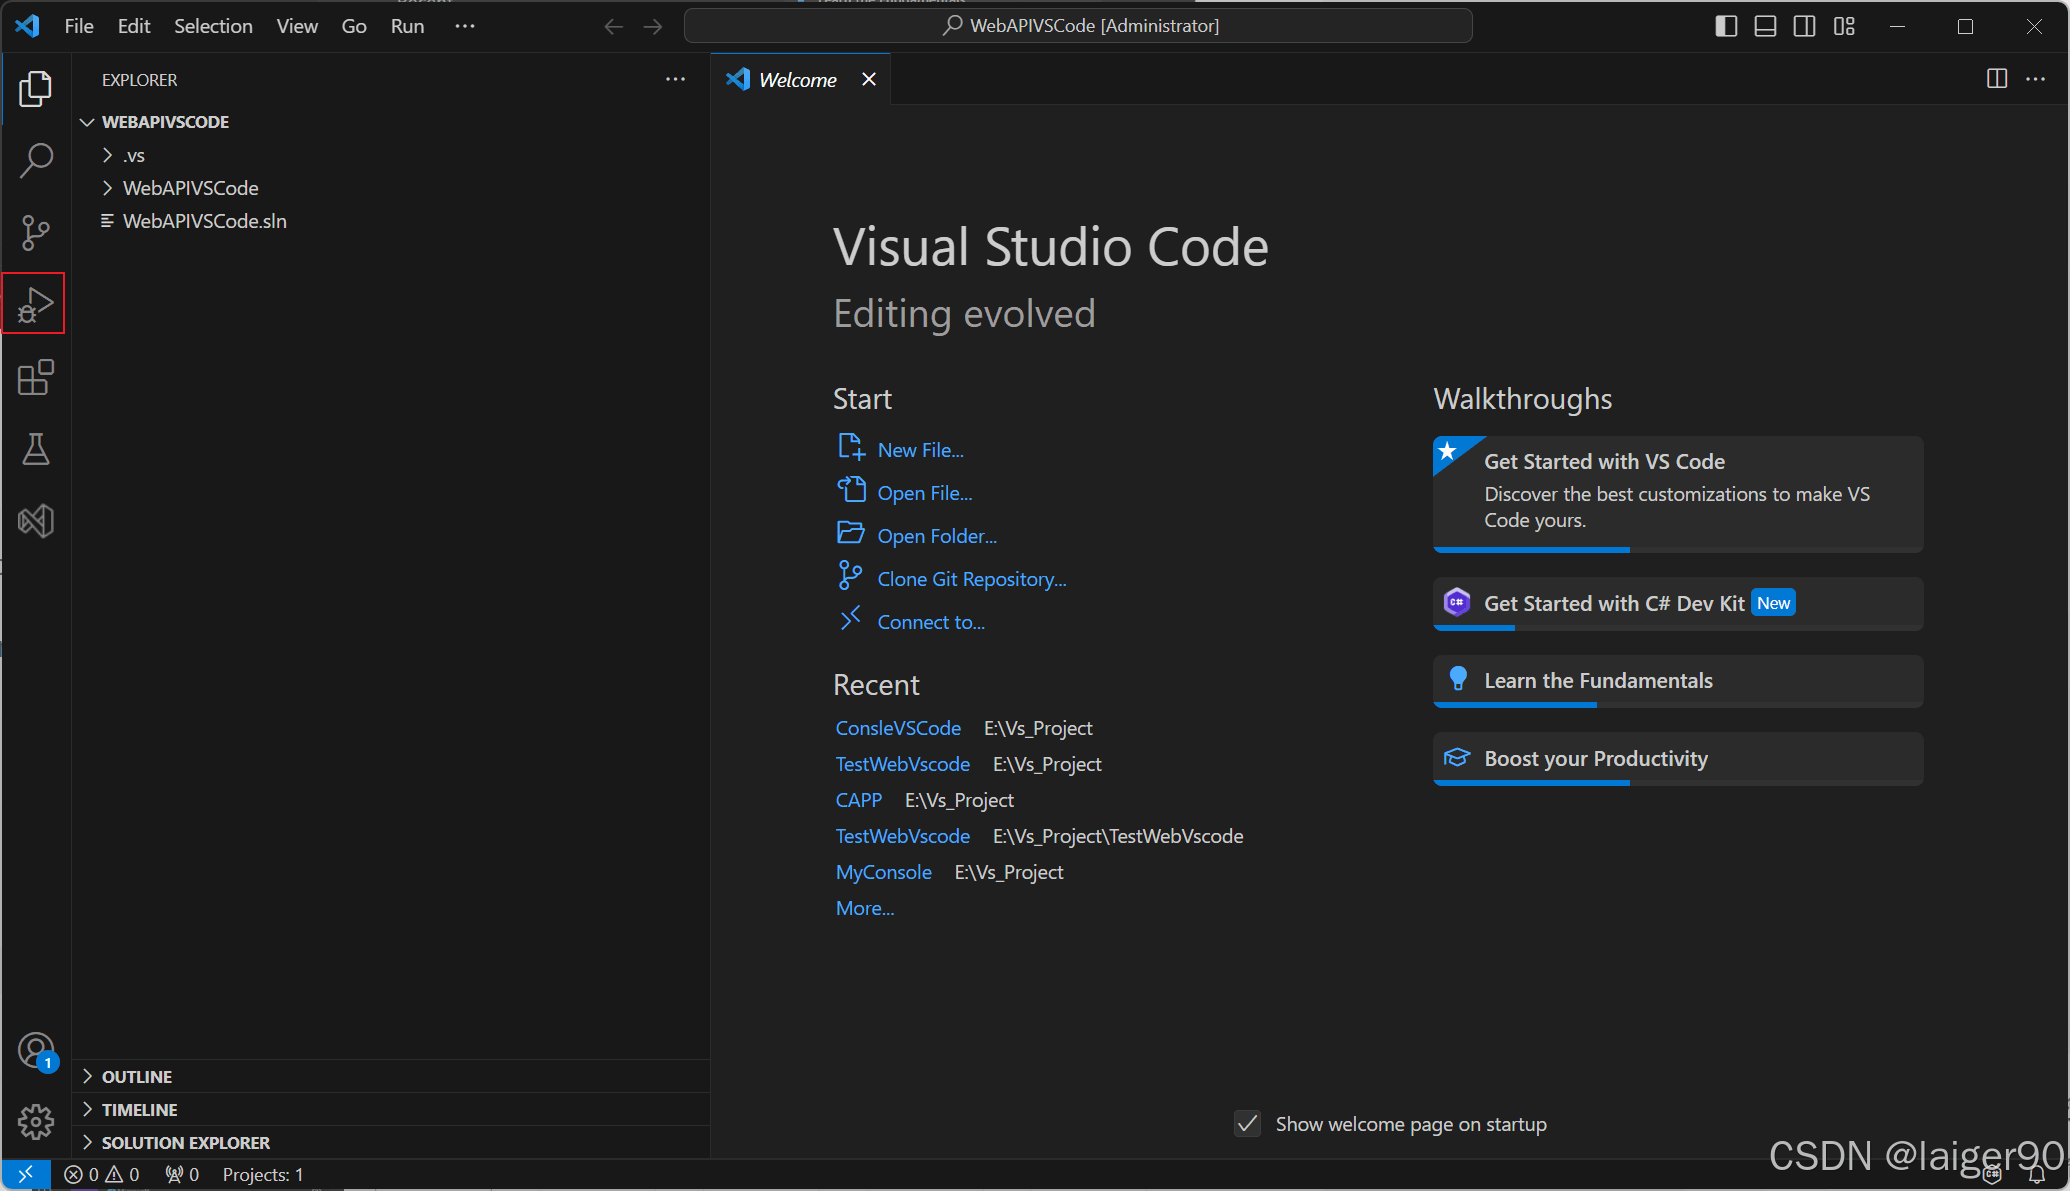Viewport: 2070px width, 1191px height.
Task: Open Run and Debug view
Action: 36,304
